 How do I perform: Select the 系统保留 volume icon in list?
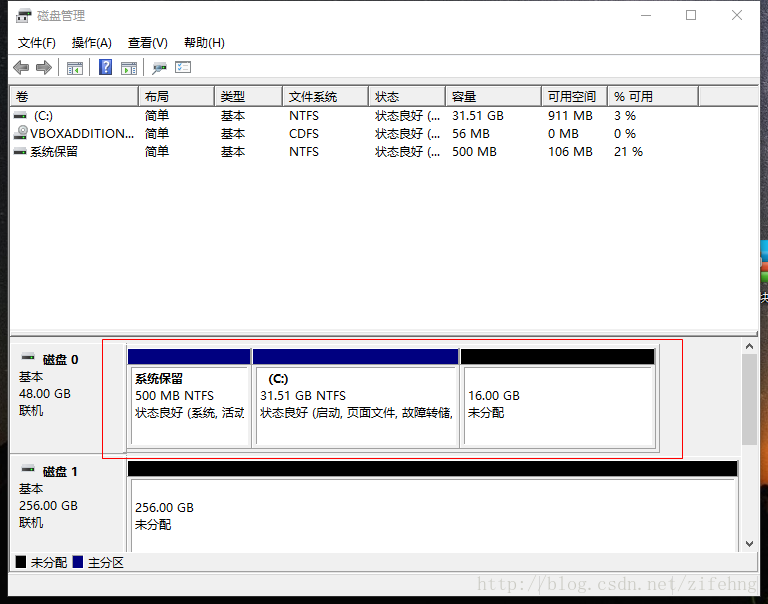(20, 152)
